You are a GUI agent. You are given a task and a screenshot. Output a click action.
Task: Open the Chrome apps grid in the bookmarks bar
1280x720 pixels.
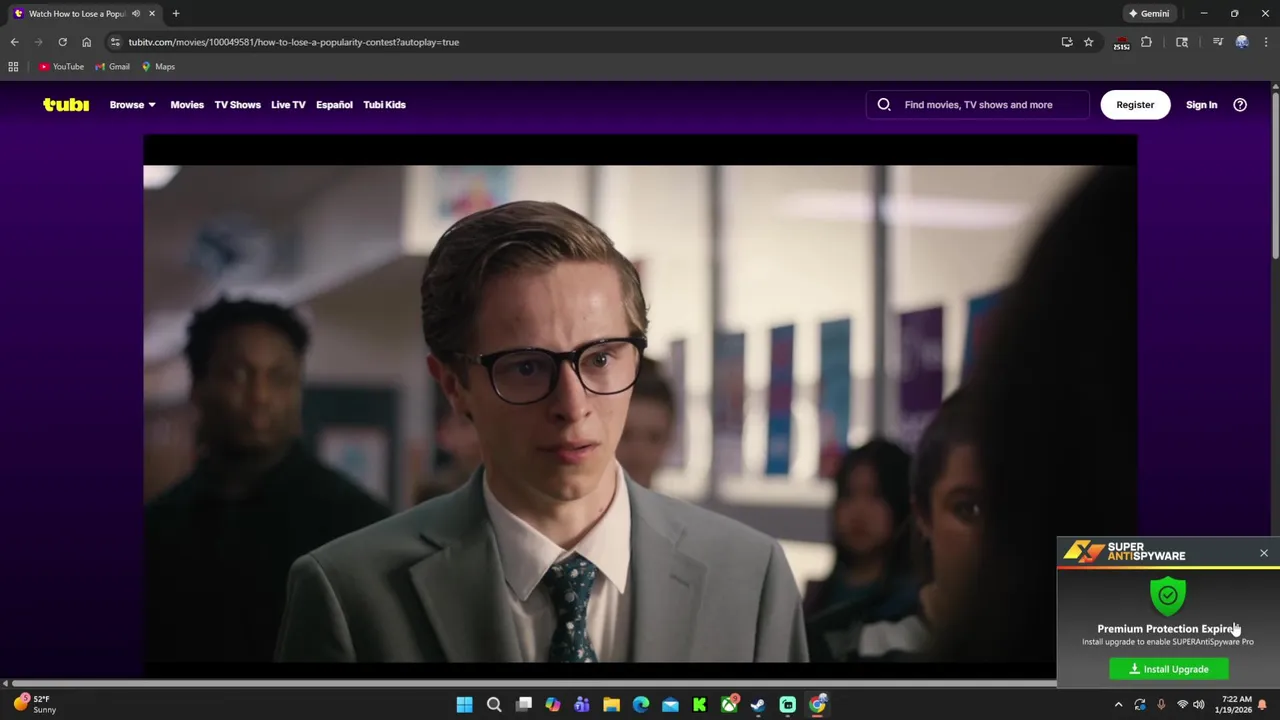13,67
